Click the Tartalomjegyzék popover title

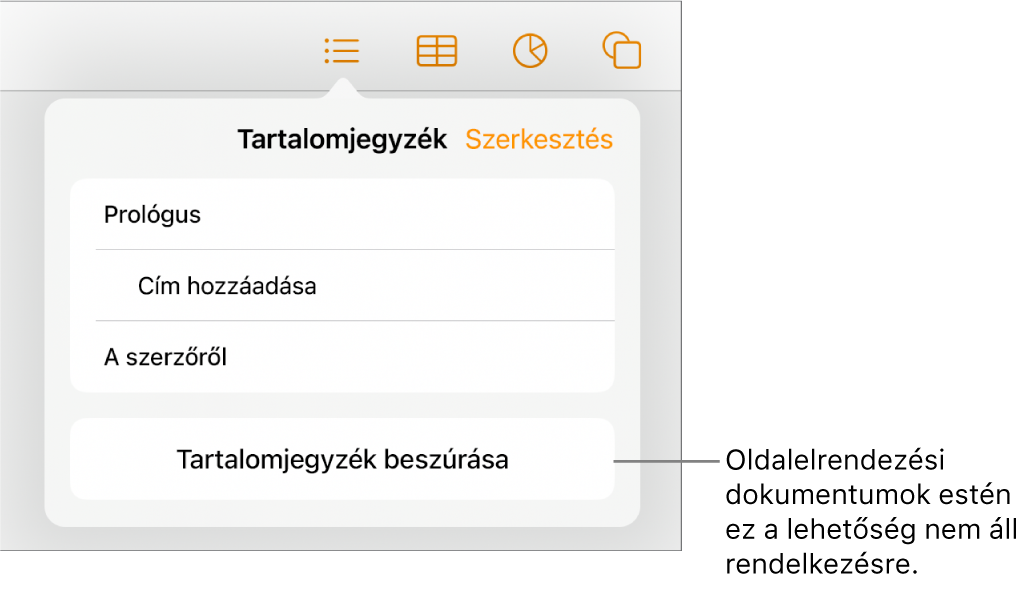click(x=342, y=140)
